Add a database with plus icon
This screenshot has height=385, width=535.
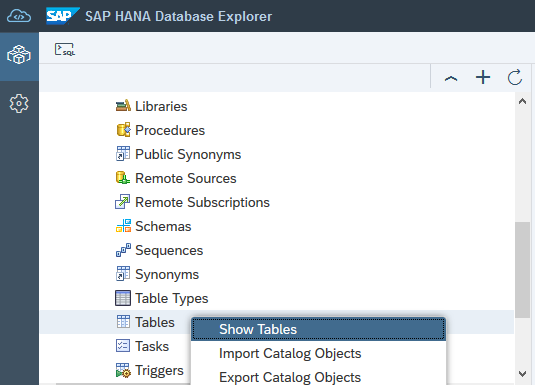483,77
